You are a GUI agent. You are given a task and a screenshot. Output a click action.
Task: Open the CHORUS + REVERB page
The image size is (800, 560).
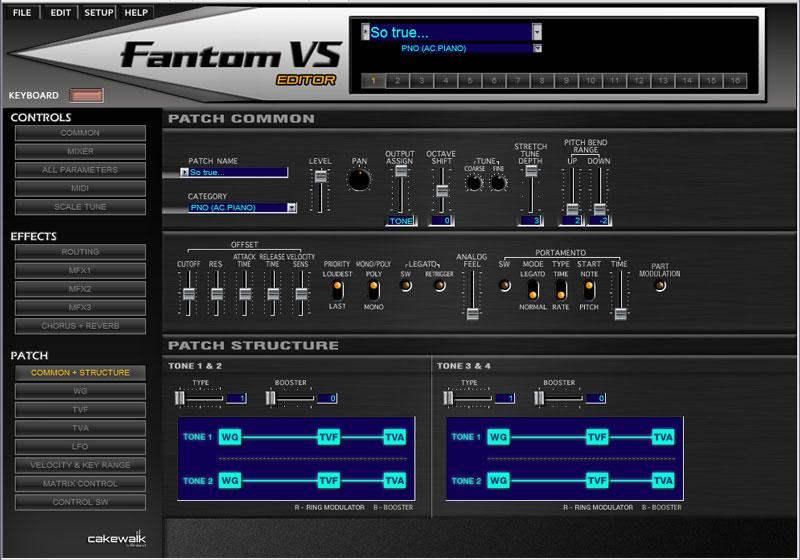click(80, 325)
